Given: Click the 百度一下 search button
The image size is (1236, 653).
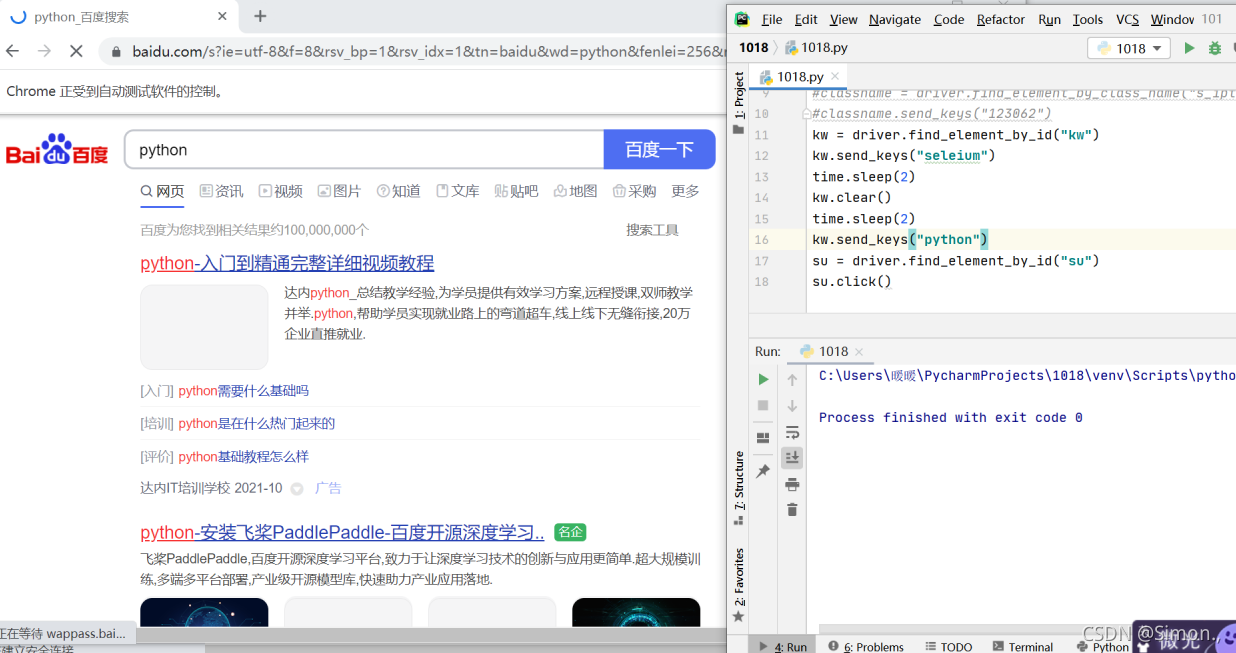Looking at the screenshot, I should [659, 149].
